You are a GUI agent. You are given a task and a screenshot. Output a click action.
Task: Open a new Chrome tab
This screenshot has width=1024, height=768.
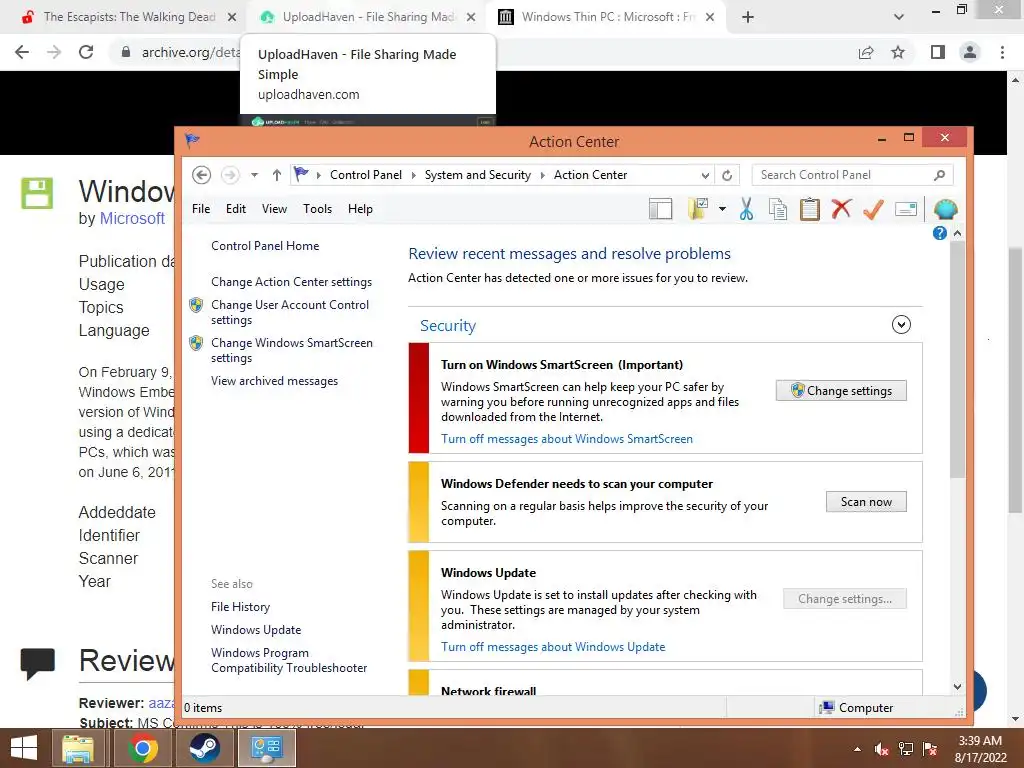point(748,18)
